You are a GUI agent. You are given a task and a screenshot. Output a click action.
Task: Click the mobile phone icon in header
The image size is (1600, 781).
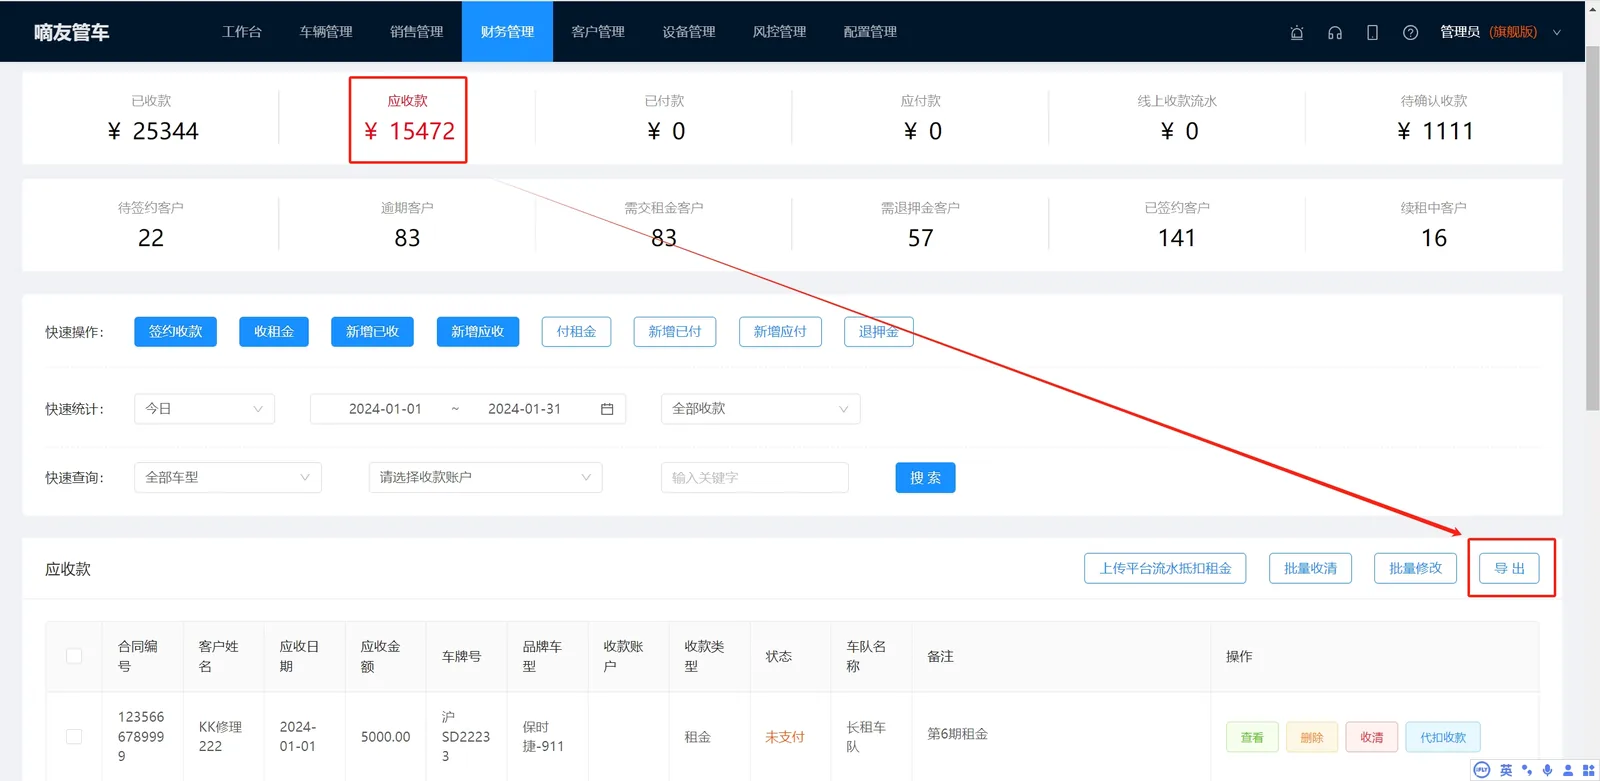[x=1372, y=32]
